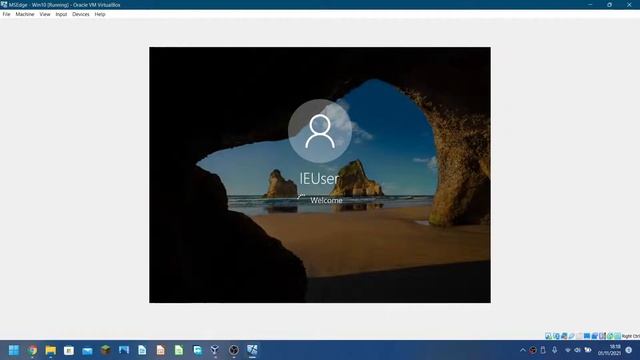Screen dimensions: 640x360
Task: Open the Machine menu
Action: tap(25, 14)
